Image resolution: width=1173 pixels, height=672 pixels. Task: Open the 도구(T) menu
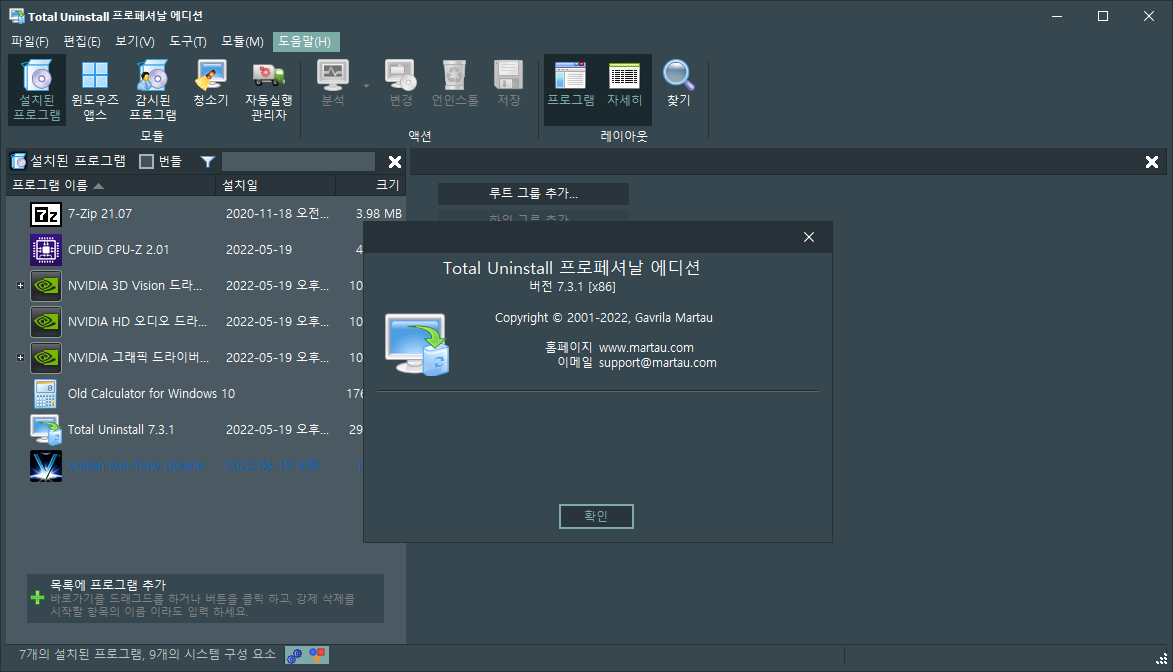188,42
